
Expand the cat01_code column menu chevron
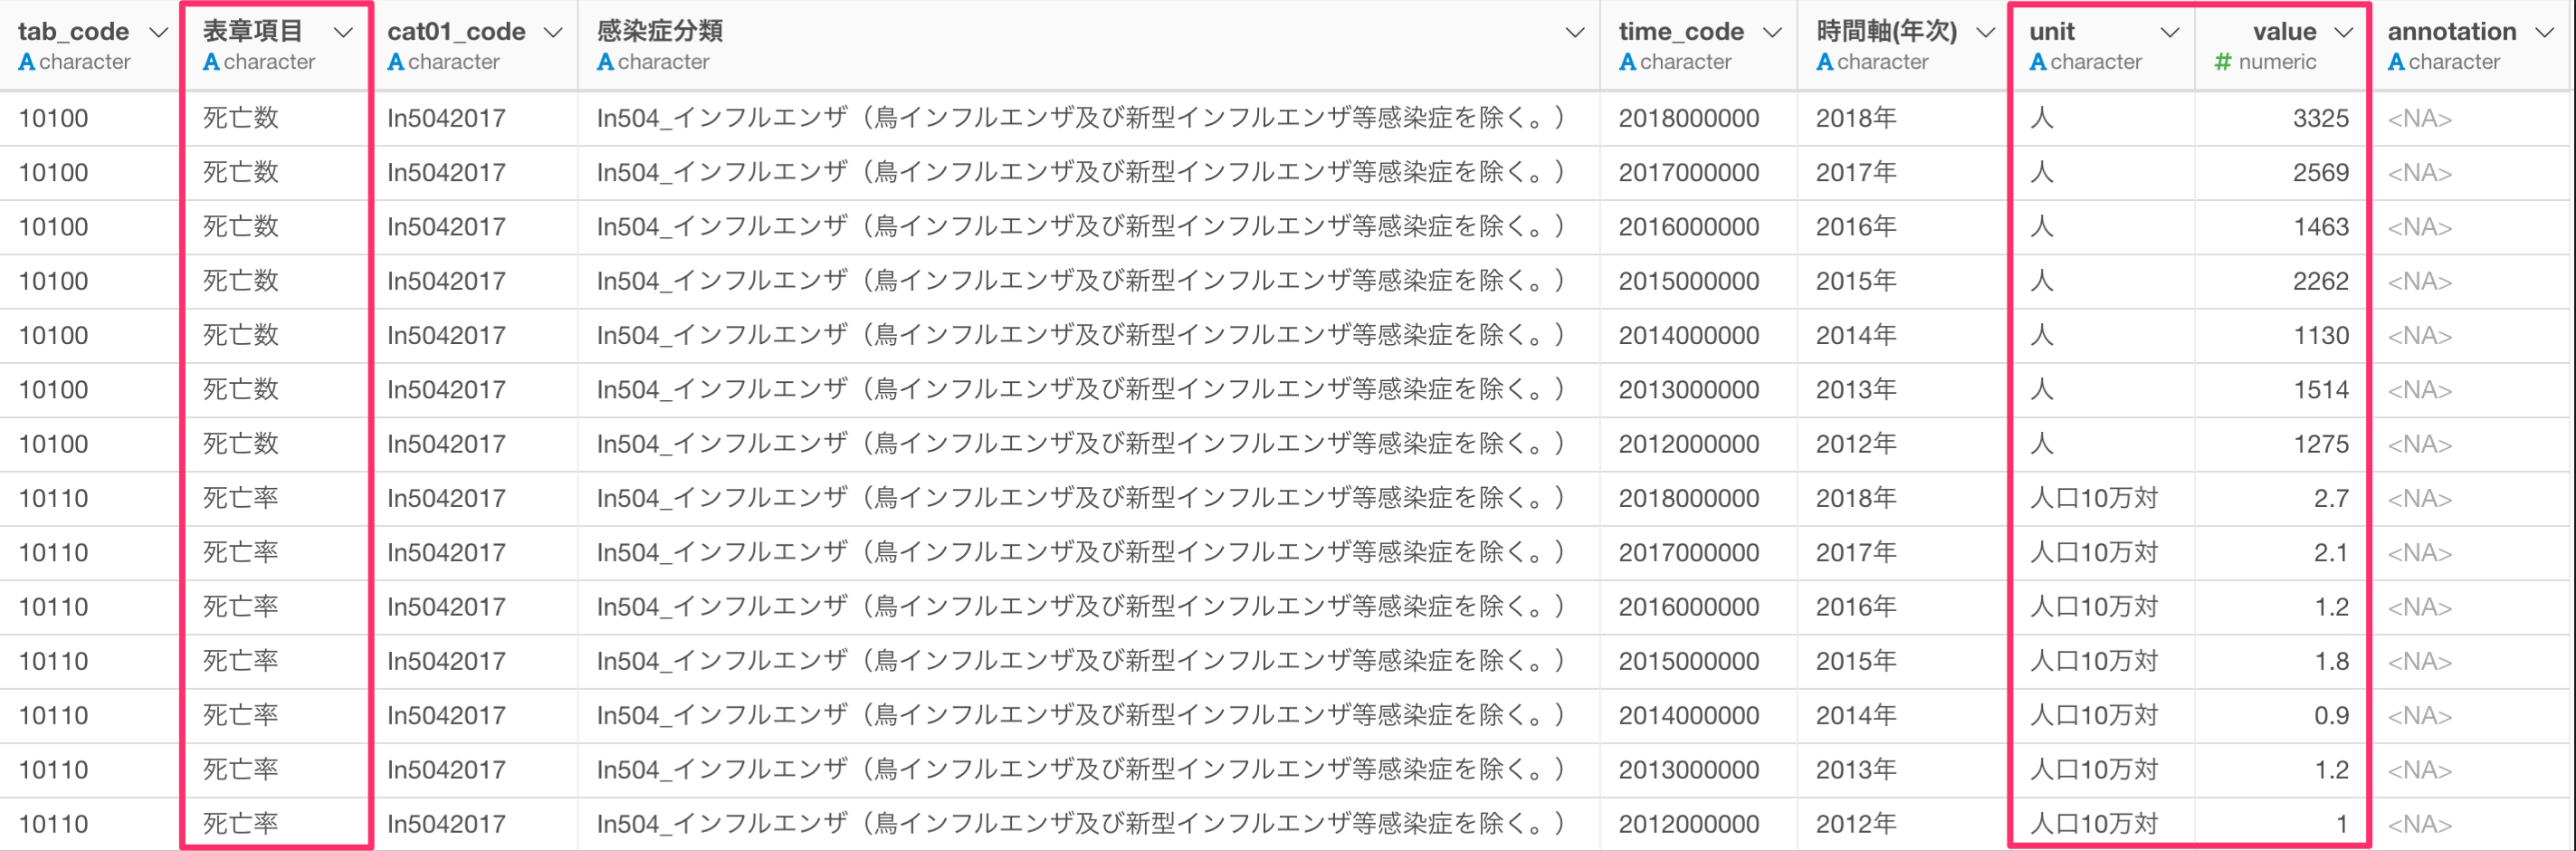pos(553,33)
